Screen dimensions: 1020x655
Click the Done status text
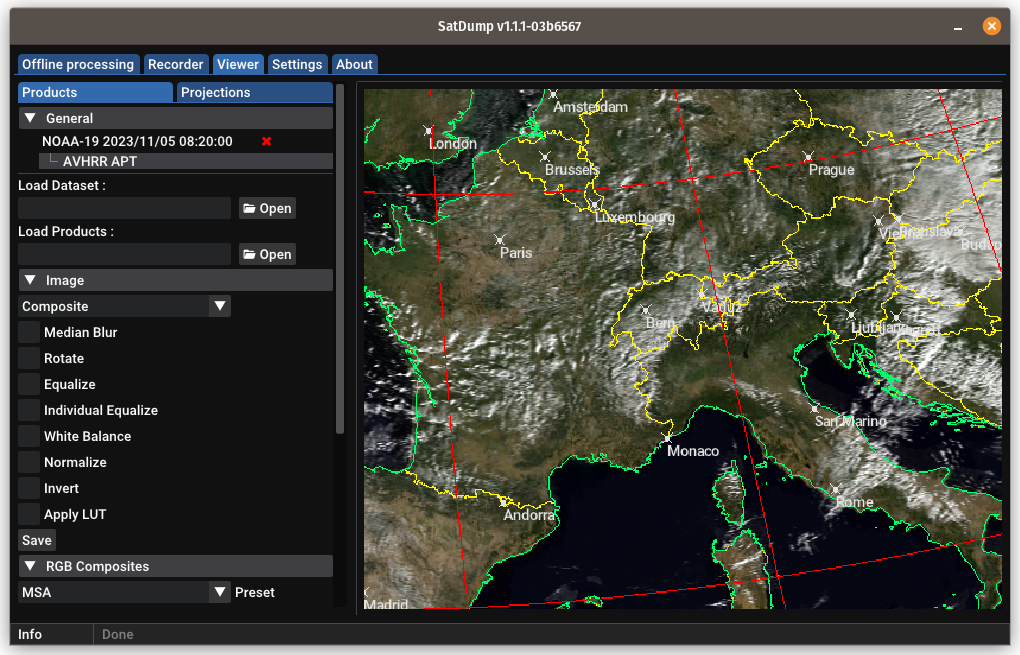pyautogui.click(x=118, y=634)
